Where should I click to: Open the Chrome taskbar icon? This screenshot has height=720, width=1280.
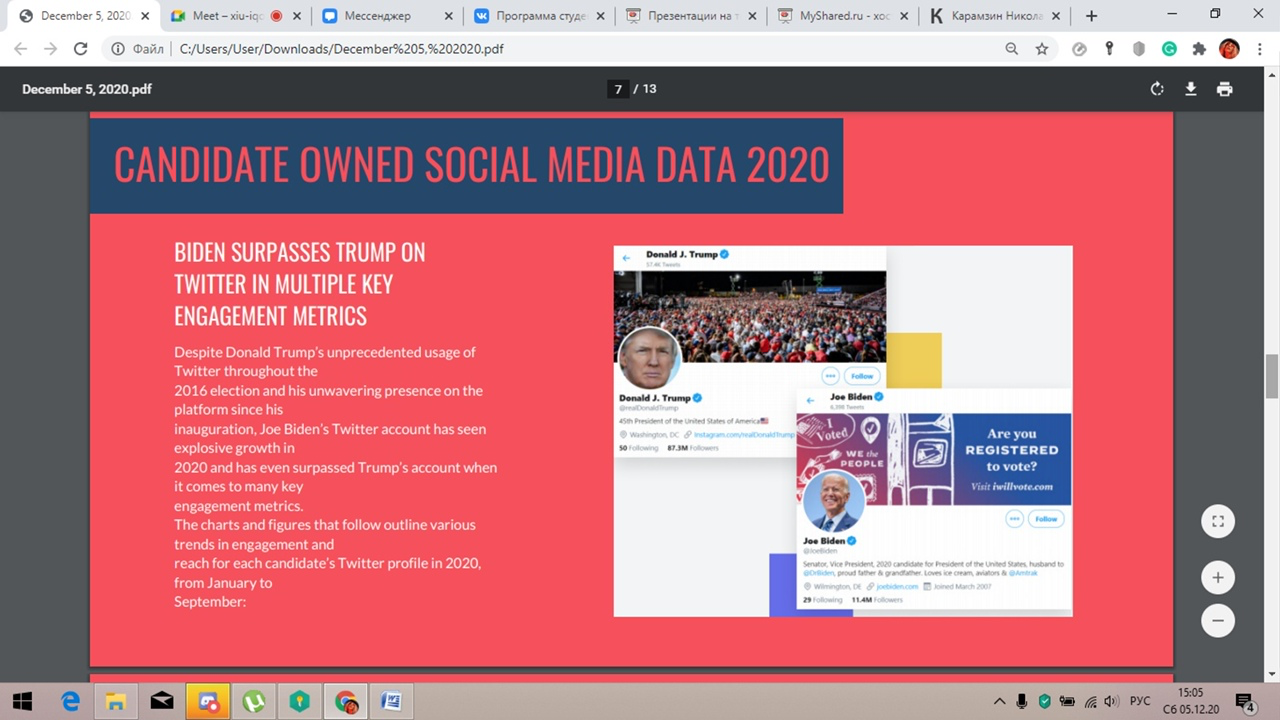(x=346, y=701)
